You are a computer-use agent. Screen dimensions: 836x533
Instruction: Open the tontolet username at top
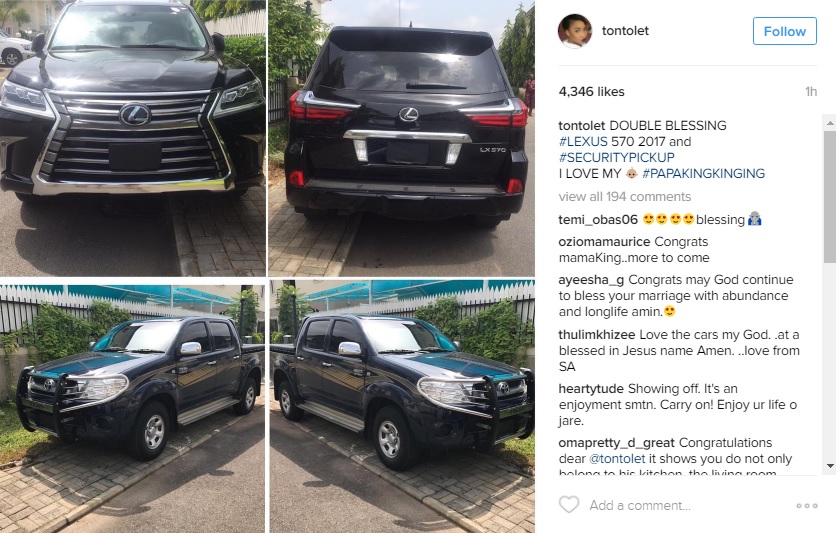pyautogui.click(x=625, y=31)
